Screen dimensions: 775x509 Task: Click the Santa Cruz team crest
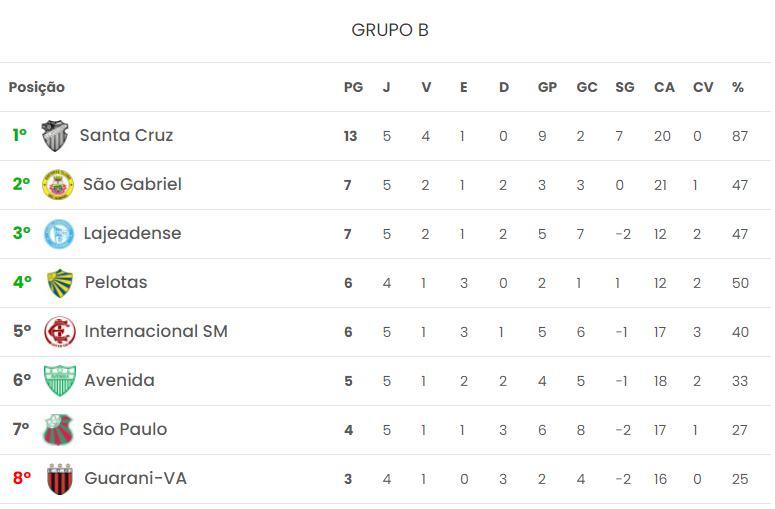pyautogui.click(x=55, y=136)
